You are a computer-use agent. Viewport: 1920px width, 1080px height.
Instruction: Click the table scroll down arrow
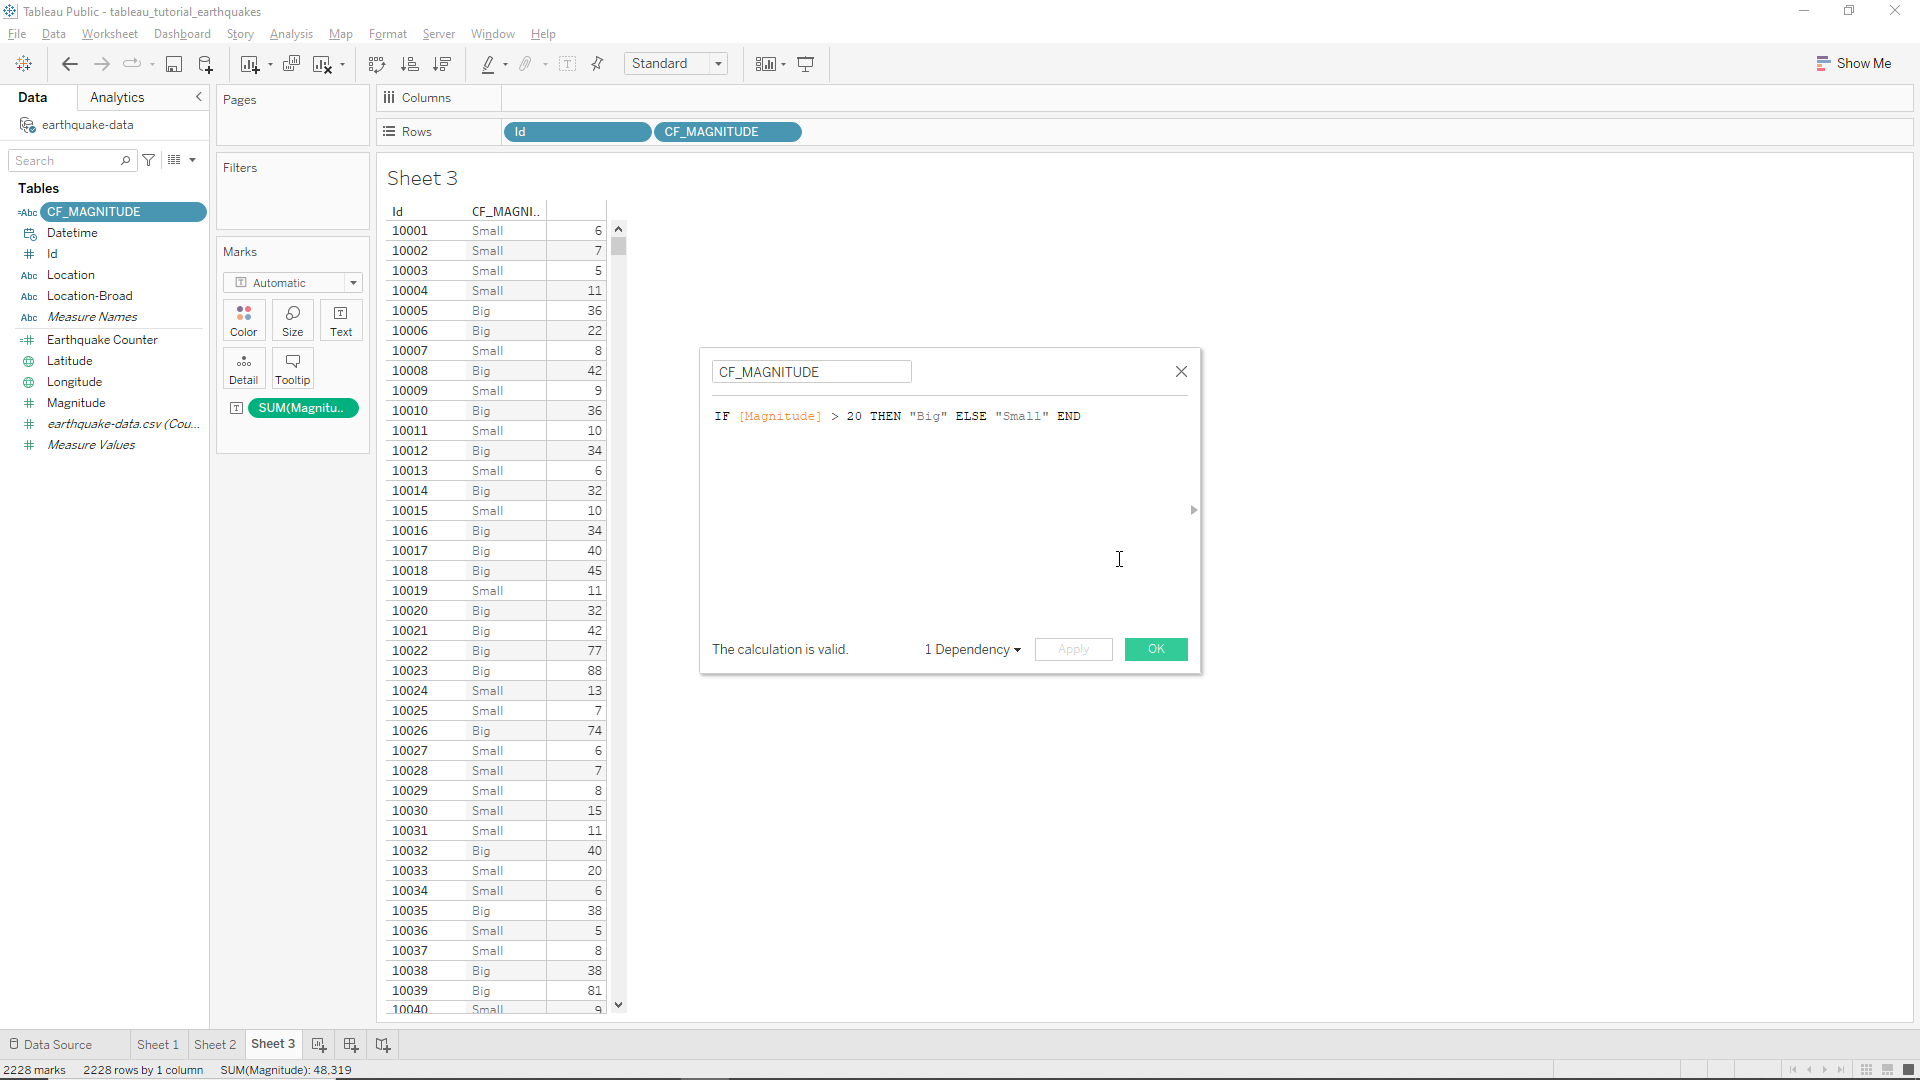(x=619, y=1005)
